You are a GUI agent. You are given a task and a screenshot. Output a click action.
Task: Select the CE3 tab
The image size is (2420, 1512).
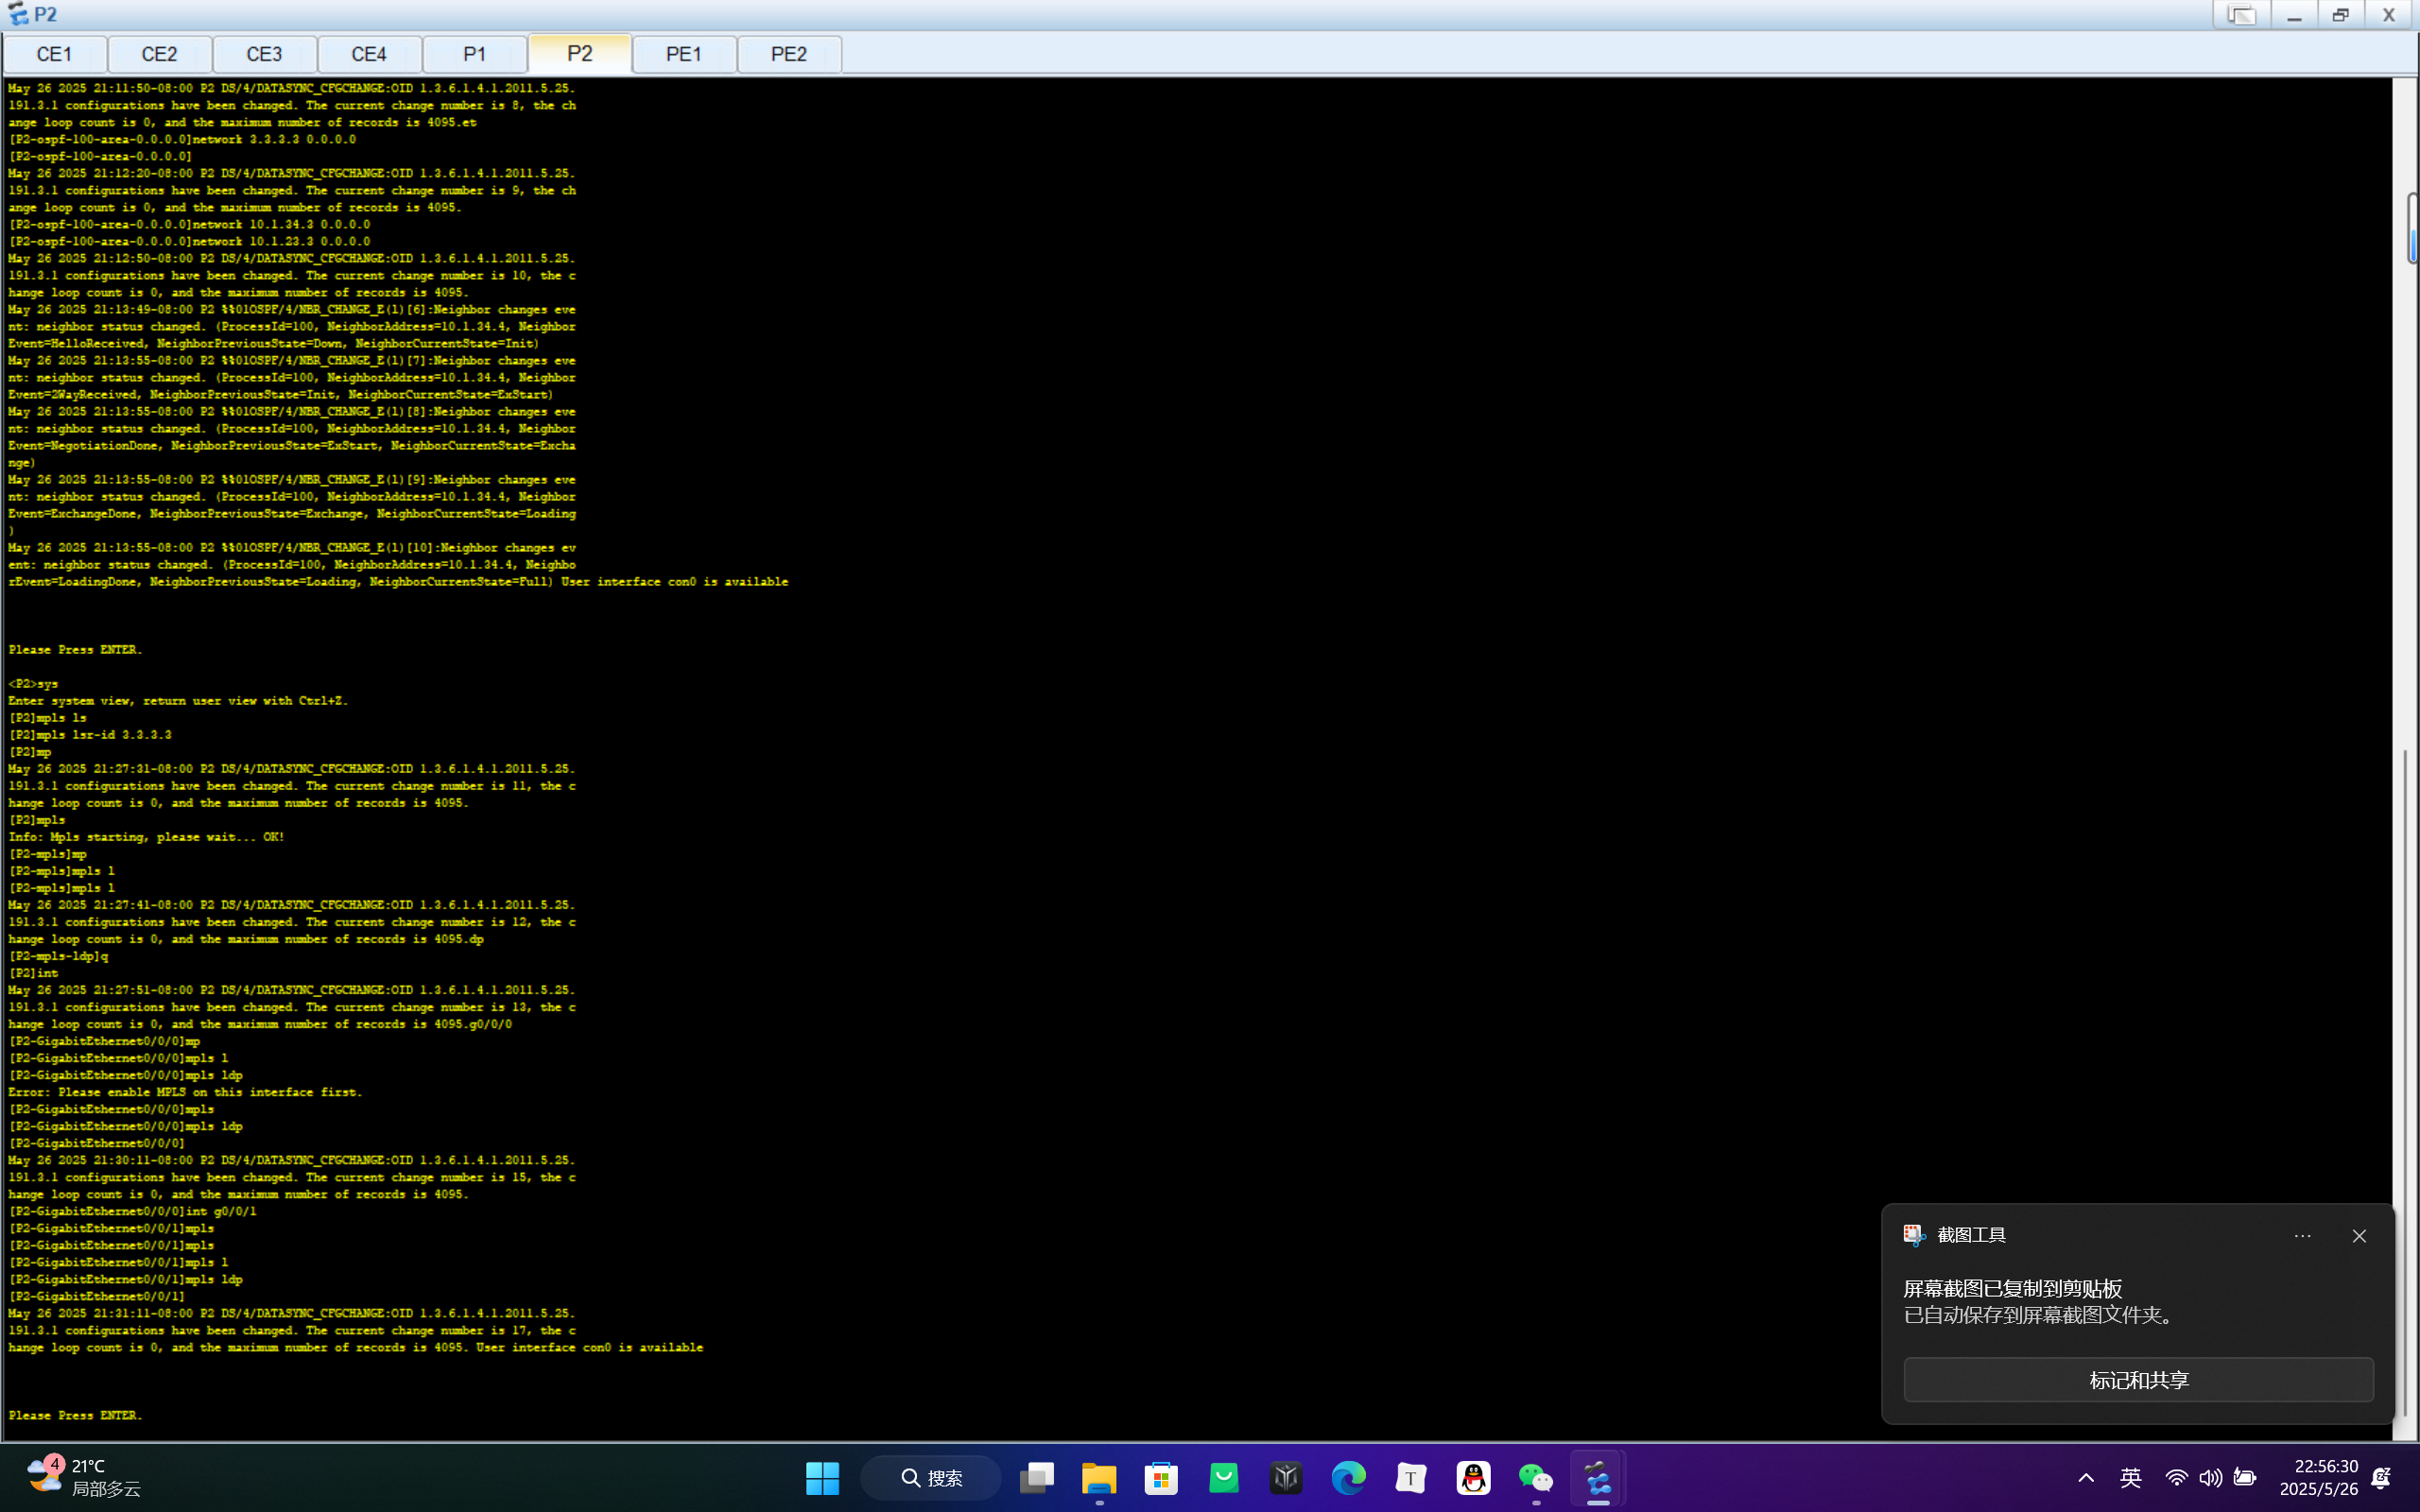coord(264,54)
